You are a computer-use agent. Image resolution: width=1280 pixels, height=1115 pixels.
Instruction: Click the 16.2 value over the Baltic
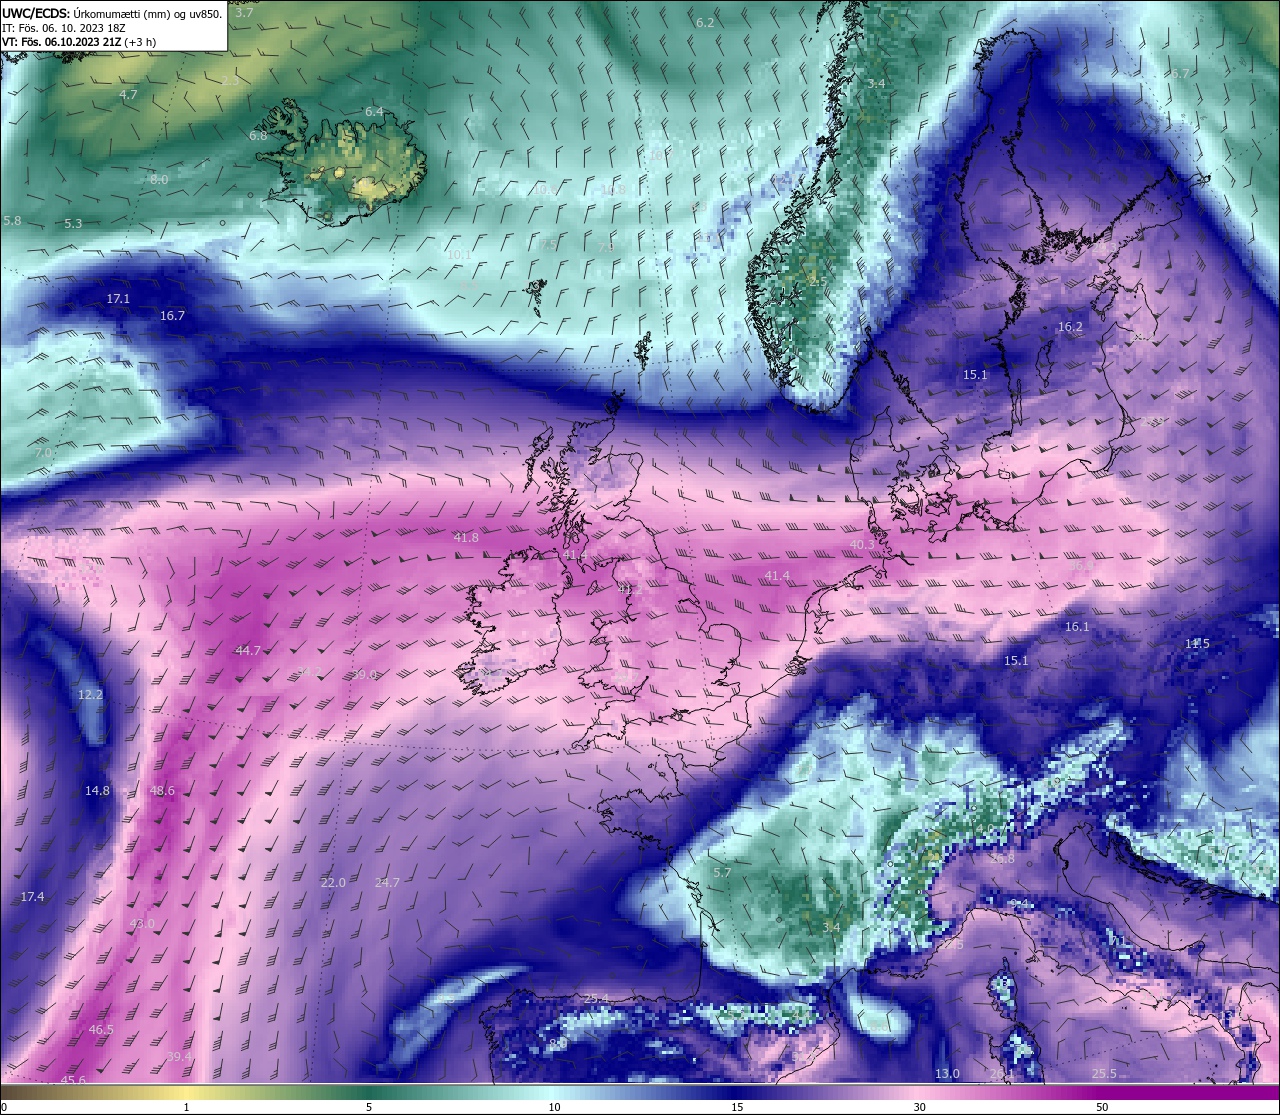[1070, 326]
